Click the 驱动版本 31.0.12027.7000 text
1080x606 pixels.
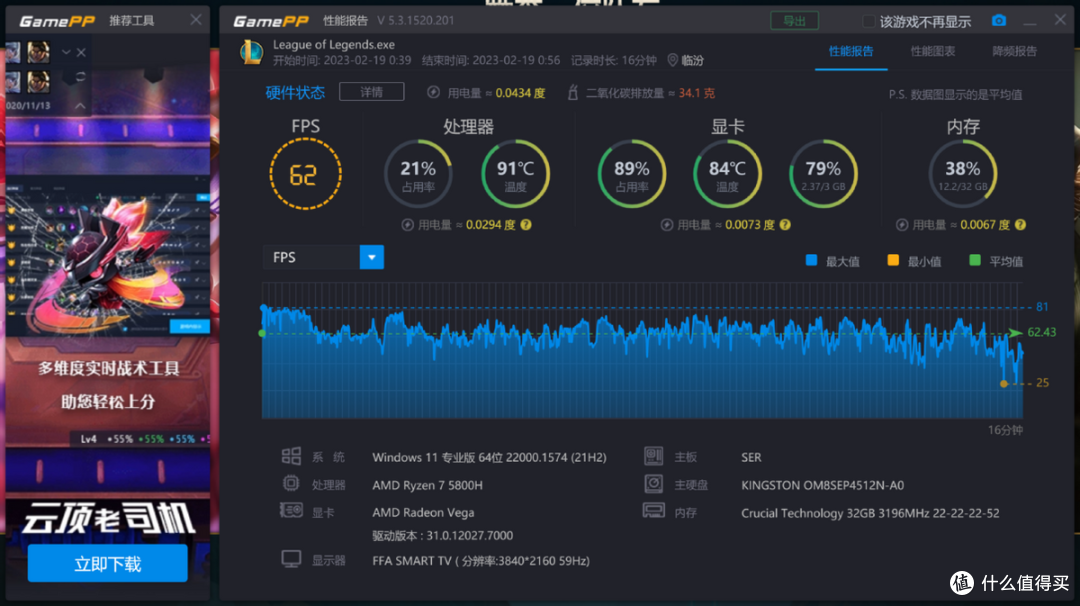pyautogui.click(x=442, y=536)
